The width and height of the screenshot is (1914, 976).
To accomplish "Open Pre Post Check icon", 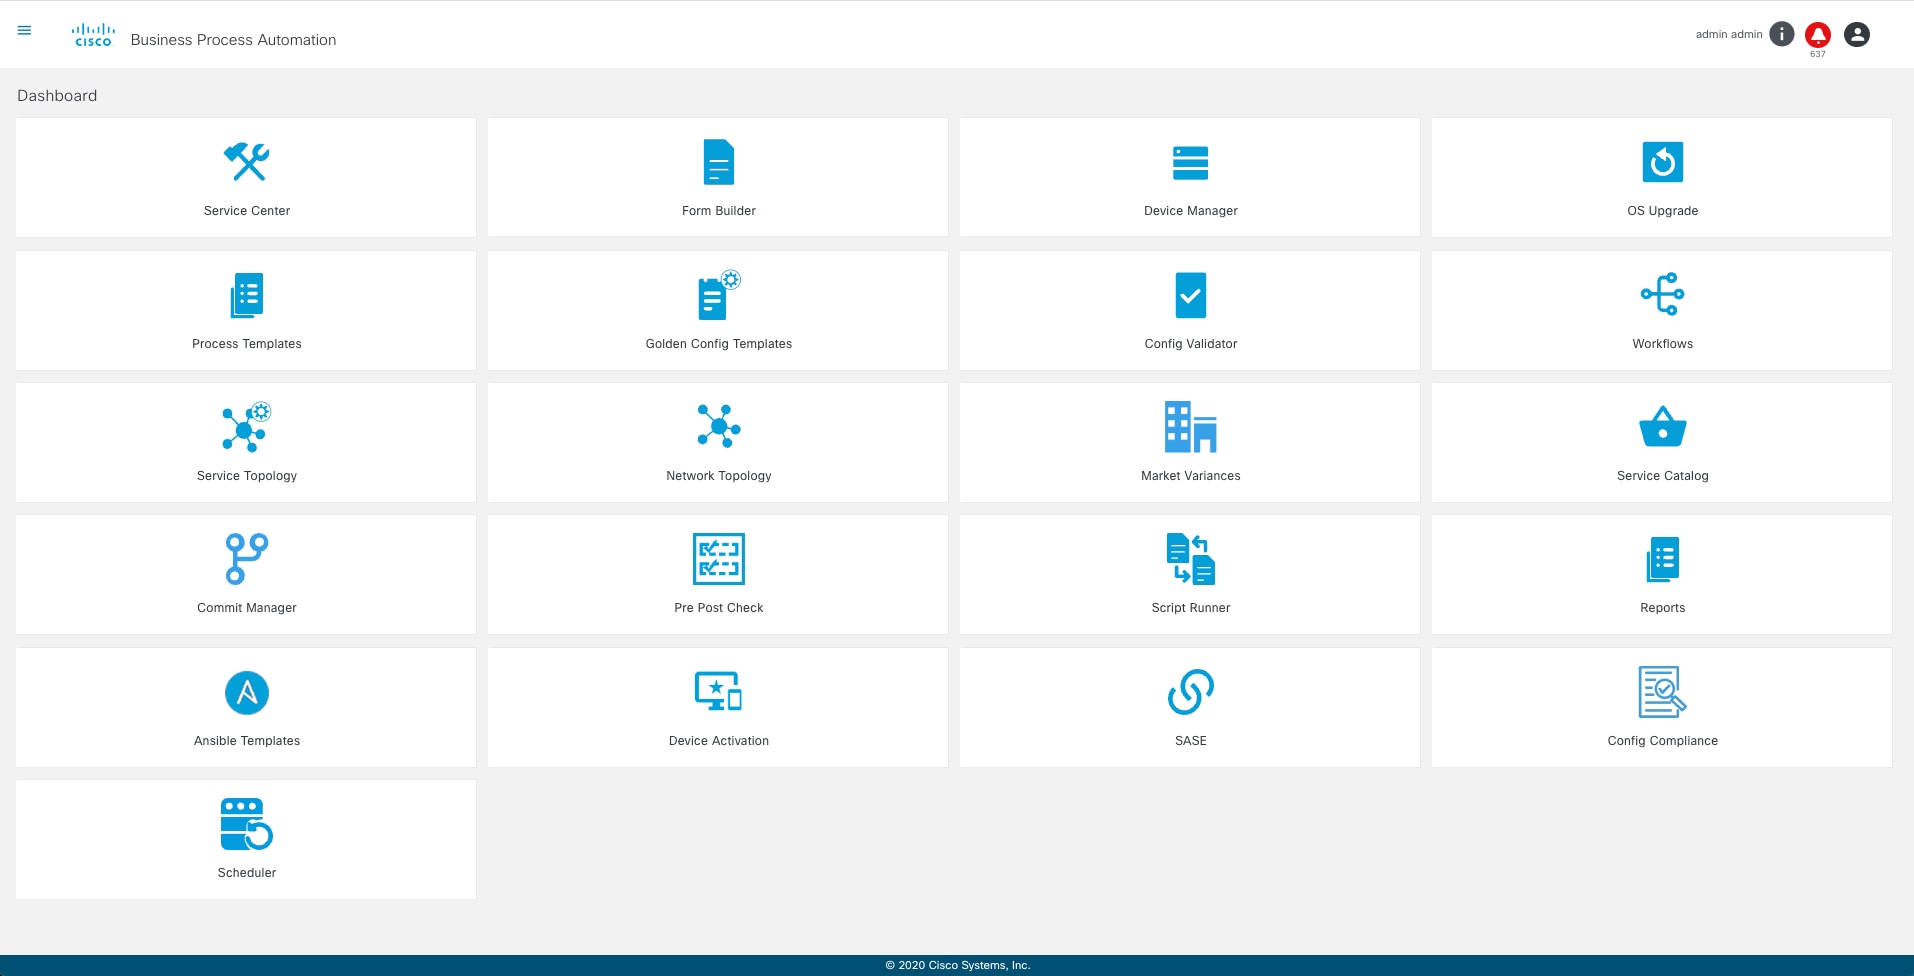I will [x=719, y=559].
